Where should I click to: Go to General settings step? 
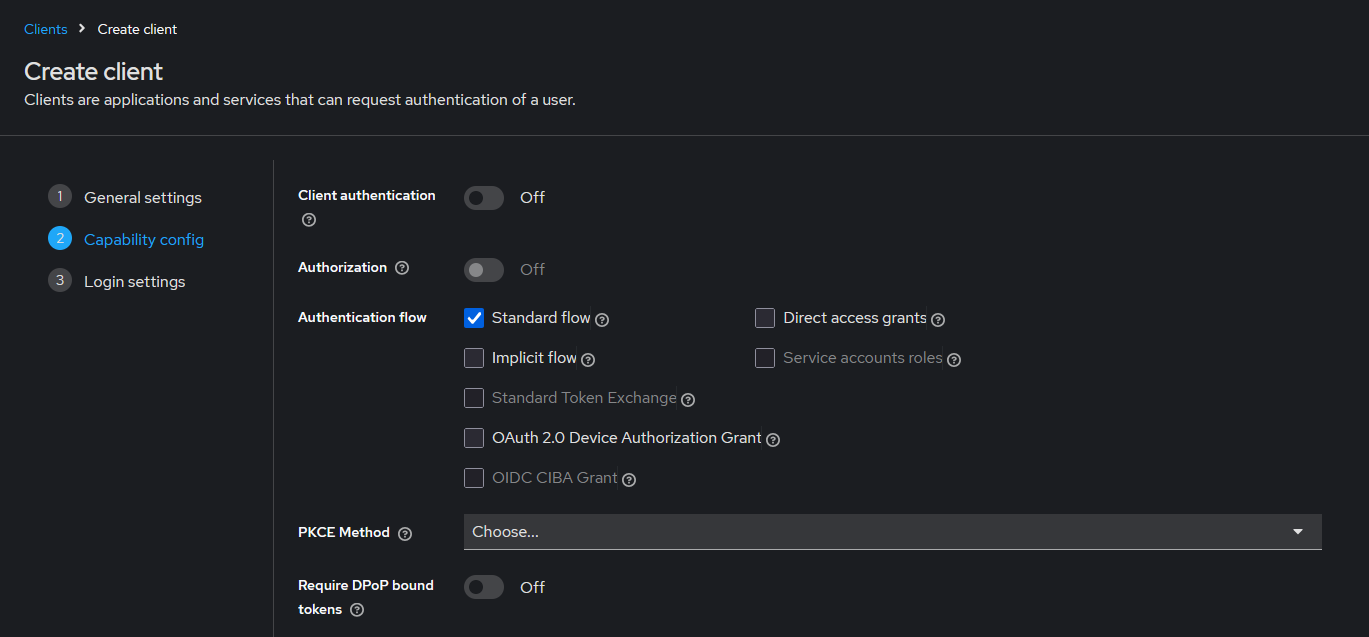(142, 198)
